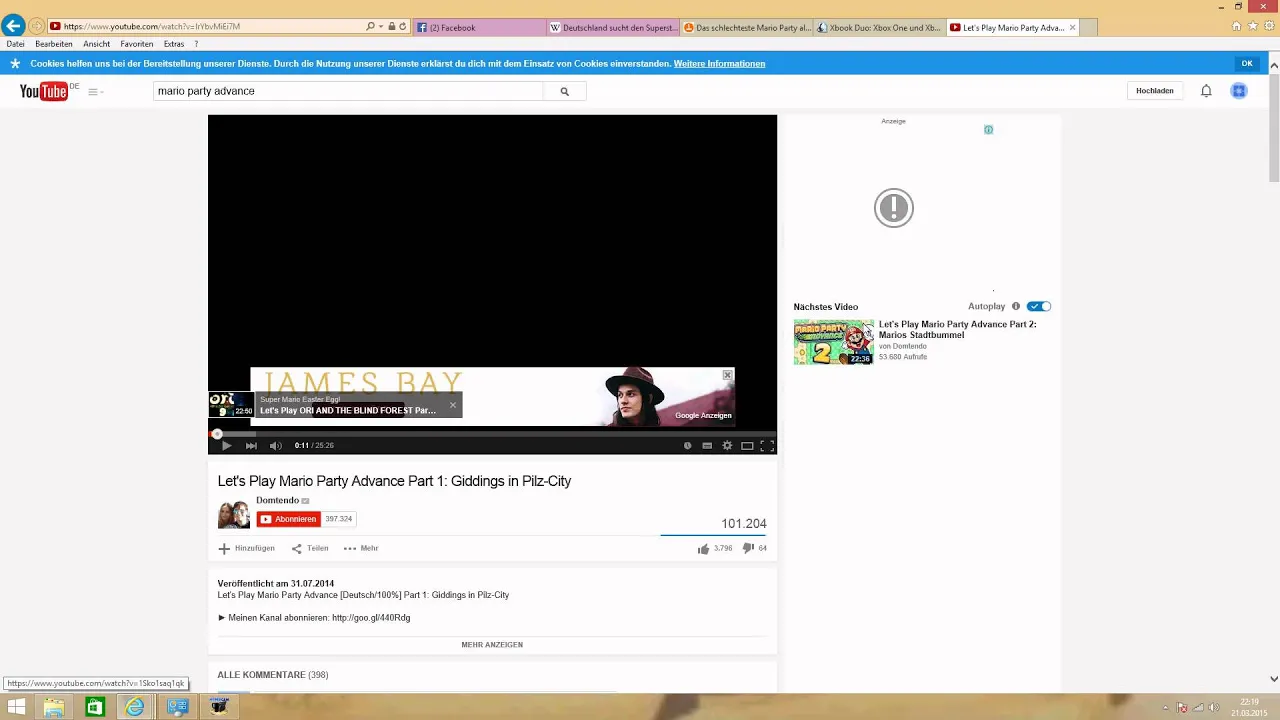1280x720 pixels.
Task: Open player settings gear
Action: (x=727, y=446)
